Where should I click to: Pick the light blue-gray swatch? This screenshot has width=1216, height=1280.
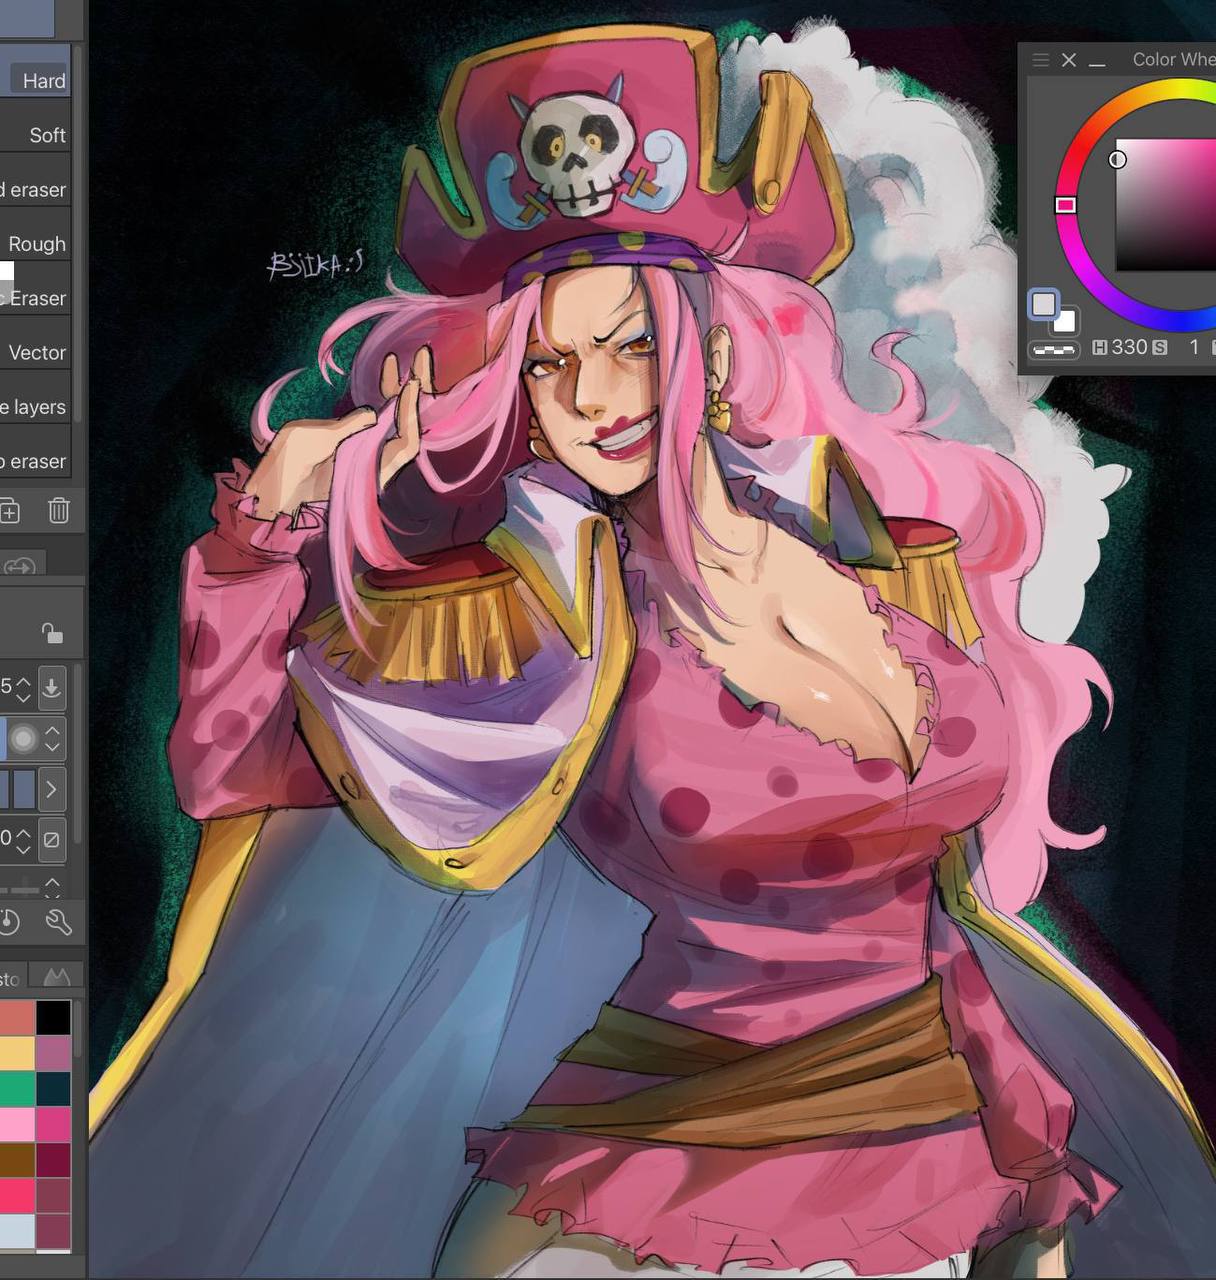(x=17, y=1231)
